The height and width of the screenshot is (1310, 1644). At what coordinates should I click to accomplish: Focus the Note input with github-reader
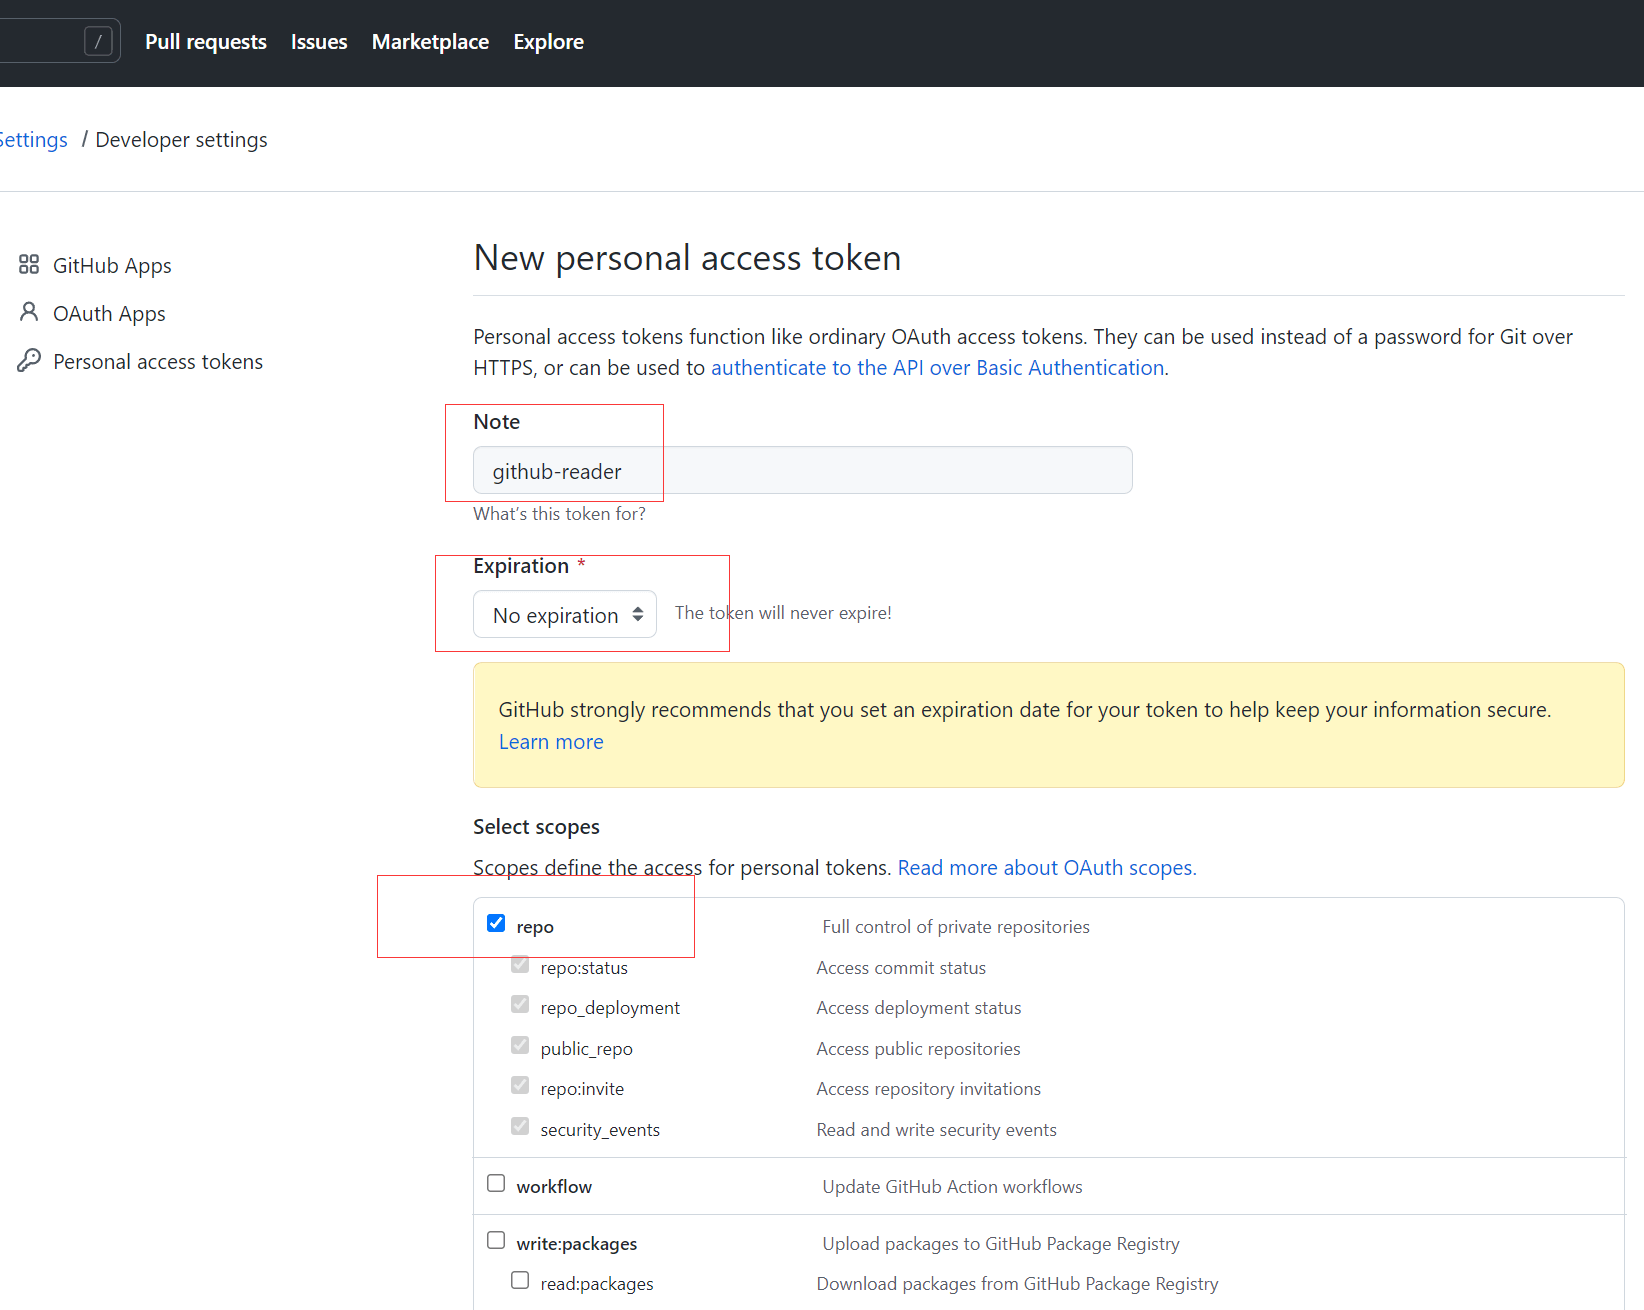803,470
